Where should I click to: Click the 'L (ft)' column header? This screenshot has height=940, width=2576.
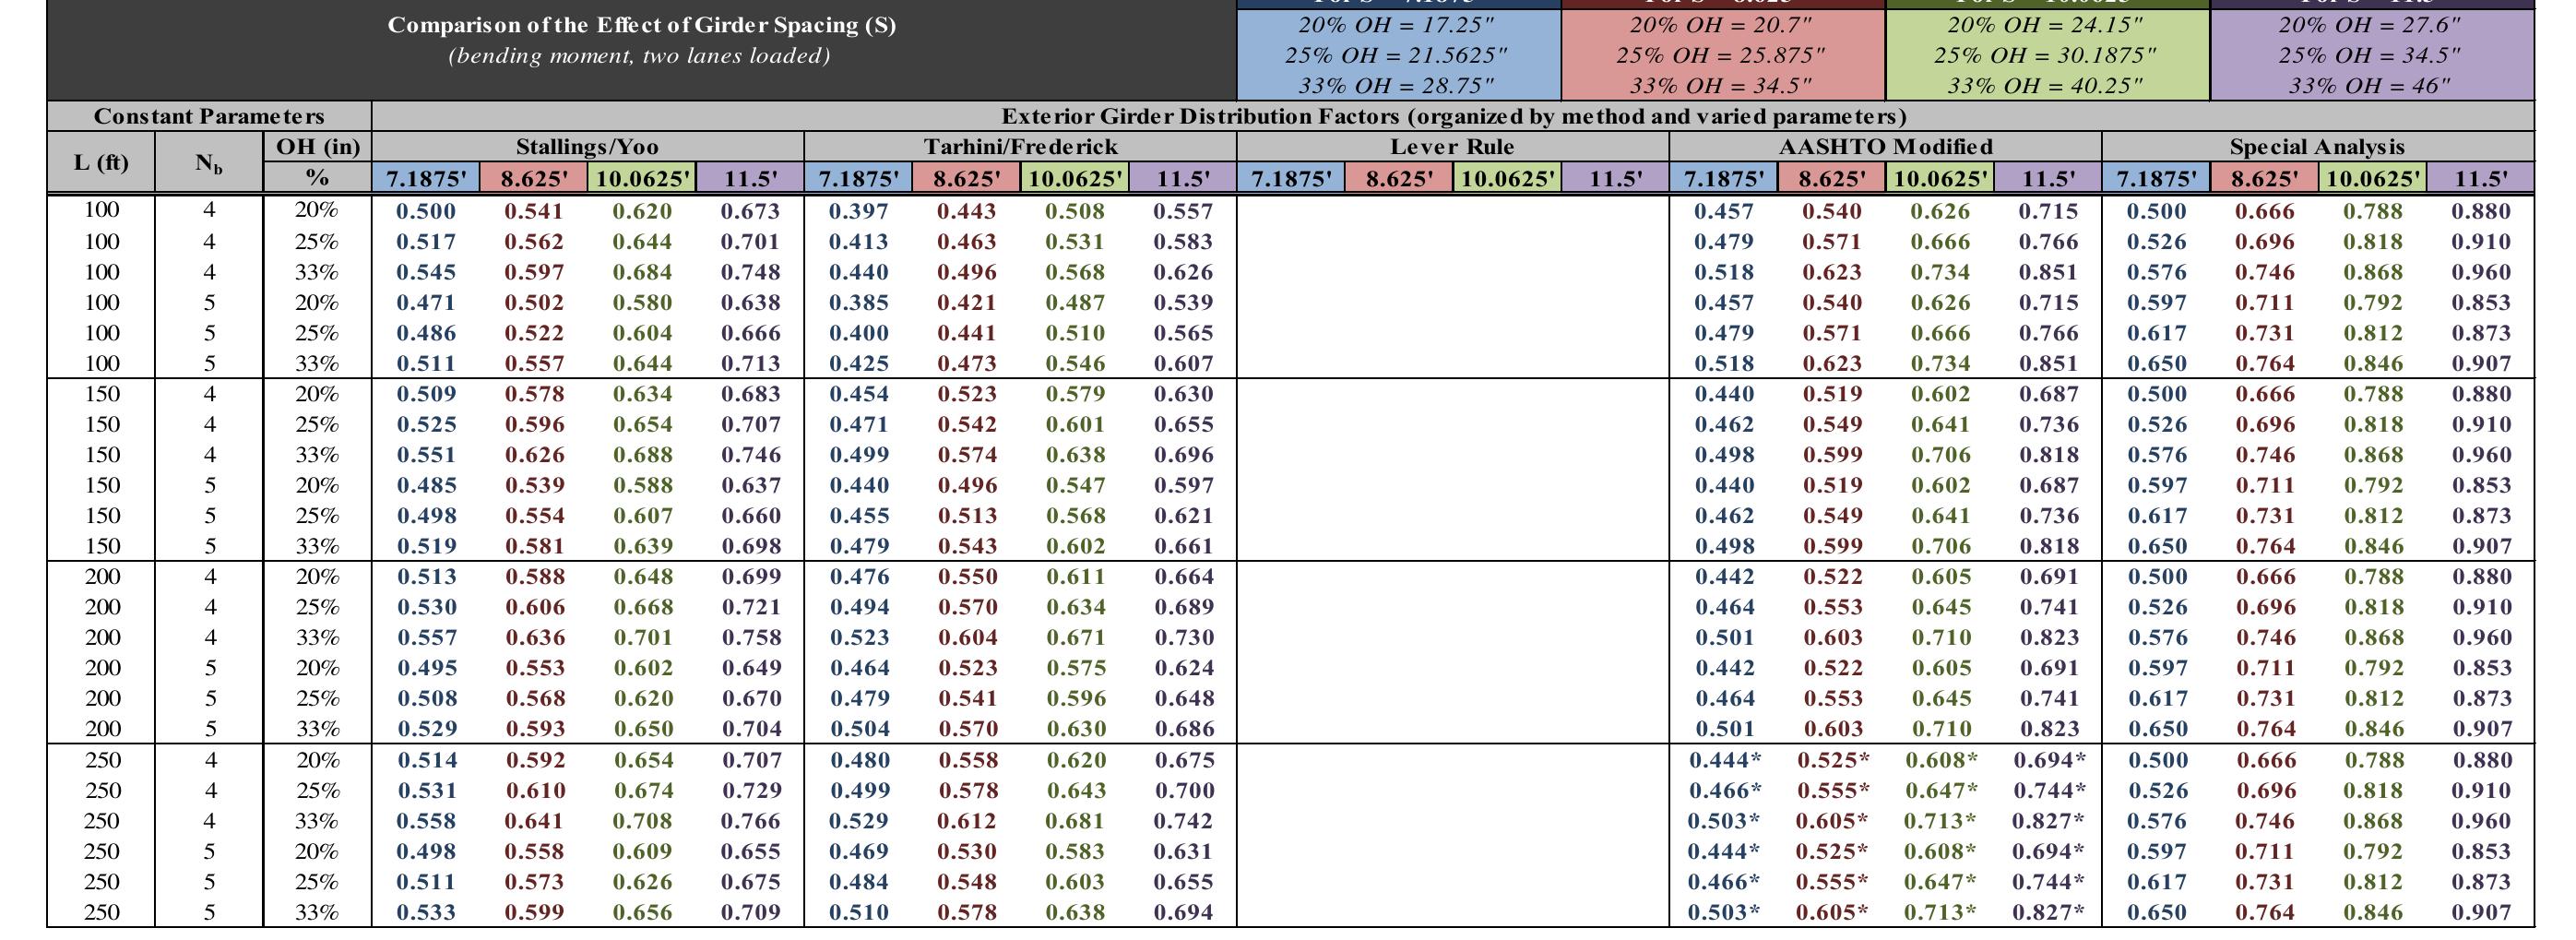[101, 162]
